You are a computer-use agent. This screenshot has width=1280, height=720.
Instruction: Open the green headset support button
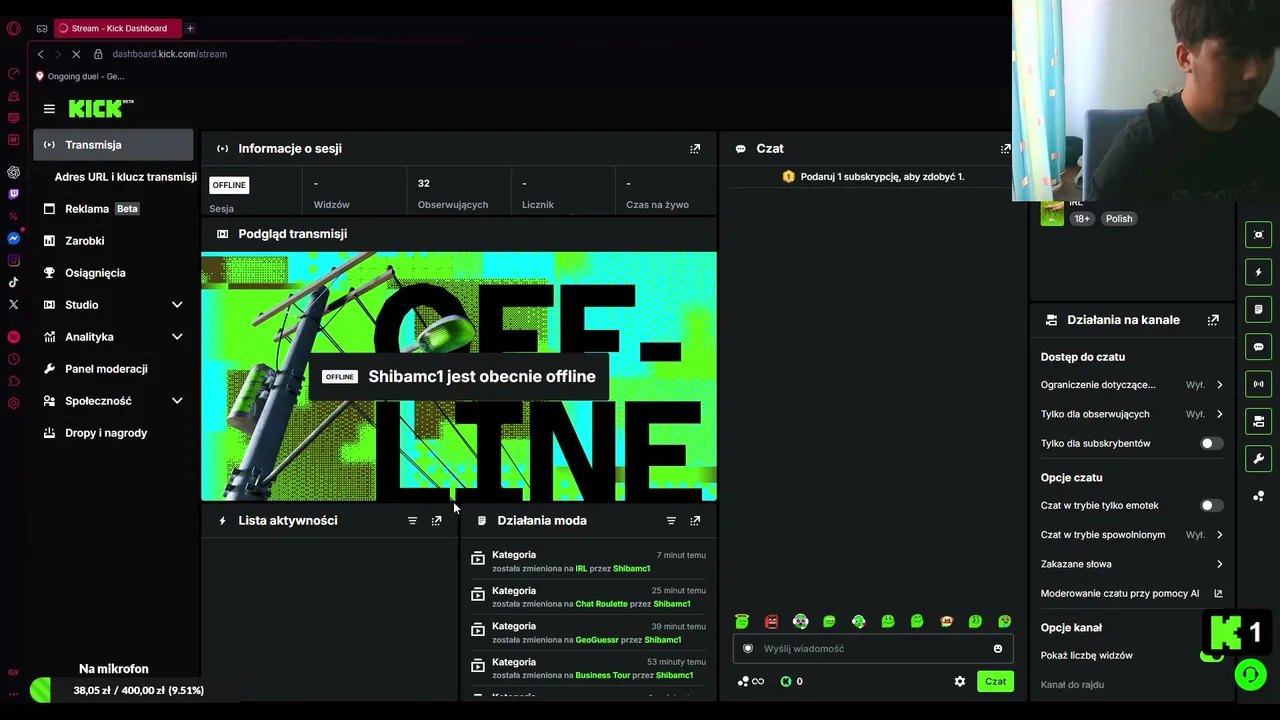pos(1250,675)
